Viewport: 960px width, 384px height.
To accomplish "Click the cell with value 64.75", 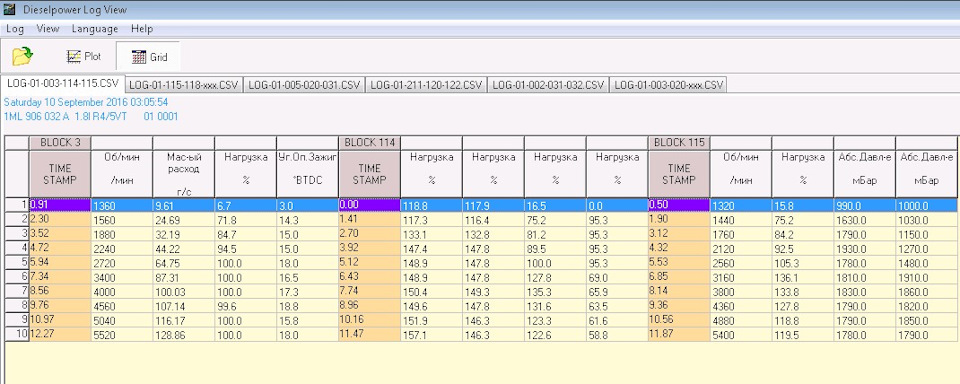I will pyautogui.click(x=184, y=263).
